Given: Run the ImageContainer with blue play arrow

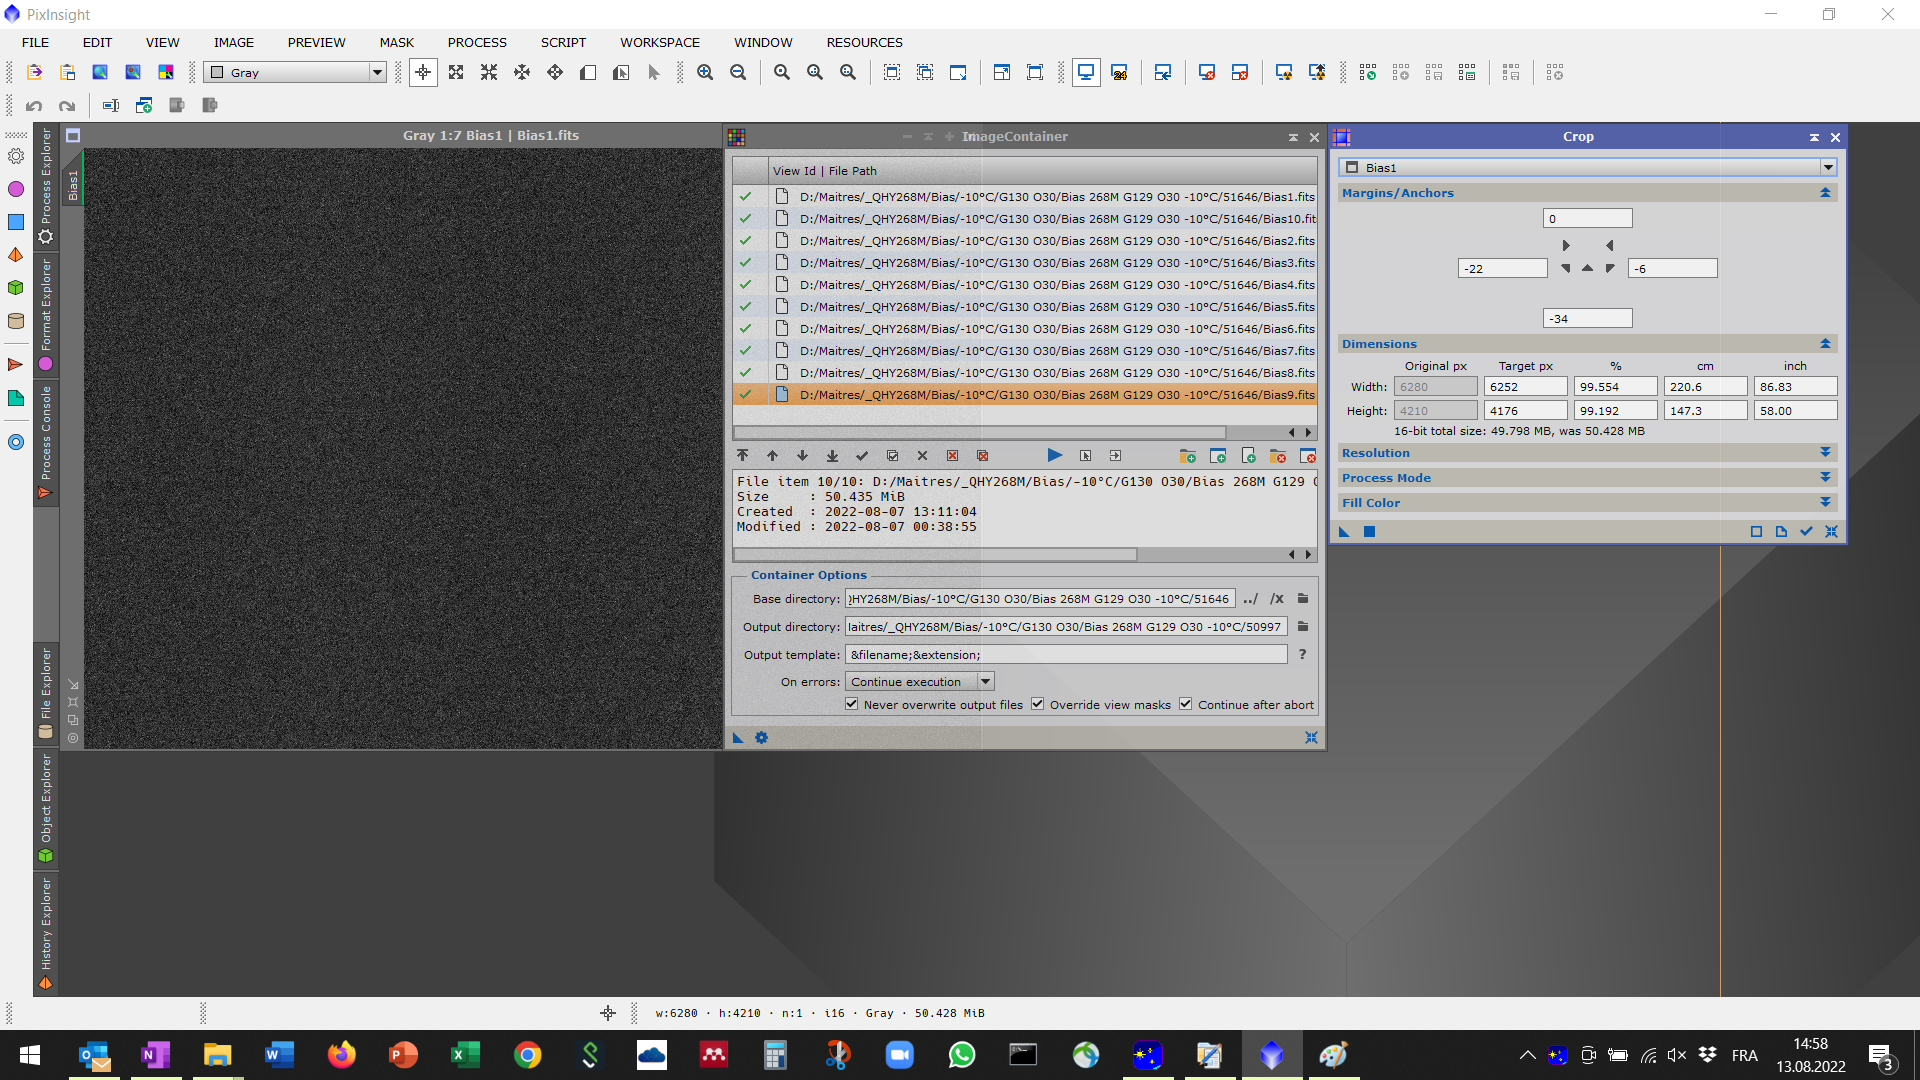Looking at the screenshot, I should 1054,455.
